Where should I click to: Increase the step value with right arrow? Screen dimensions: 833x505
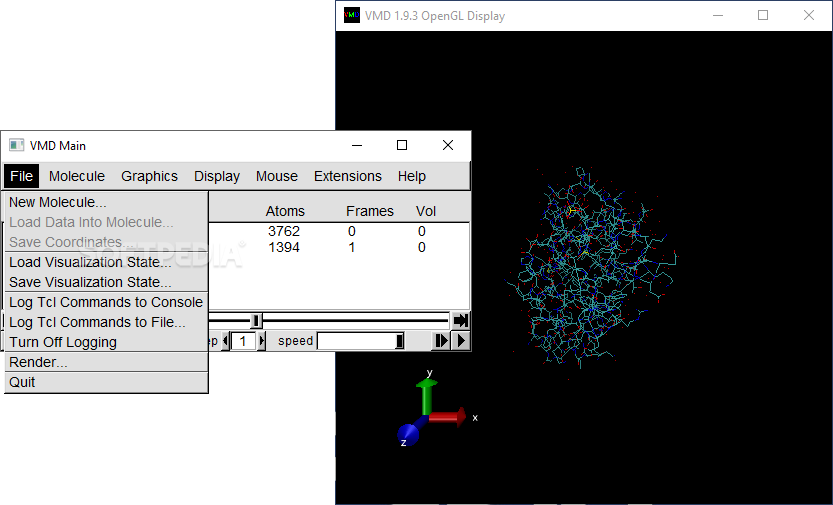point(261,341)
